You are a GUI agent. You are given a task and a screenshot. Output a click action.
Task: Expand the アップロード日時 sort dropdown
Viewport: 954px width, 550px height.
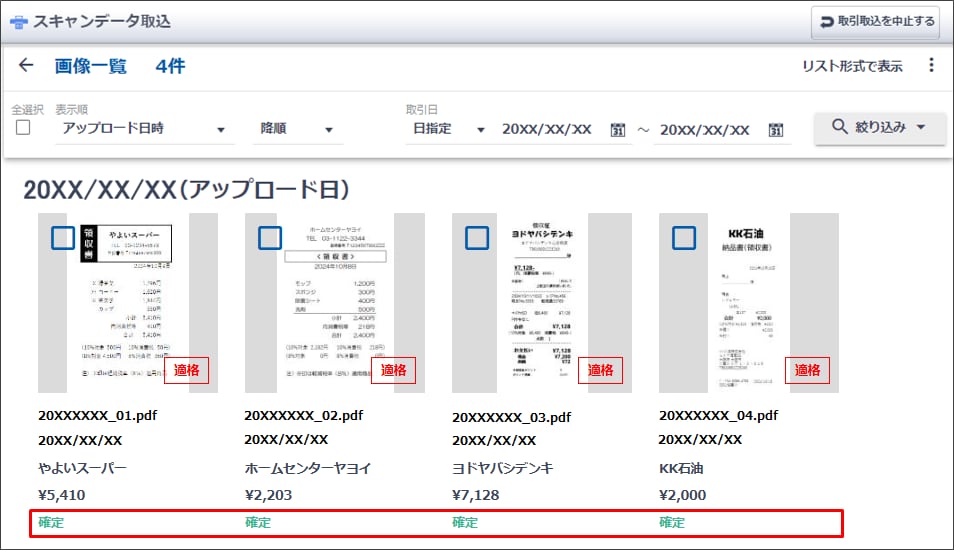pyautogui.click(x=143, y=129)
